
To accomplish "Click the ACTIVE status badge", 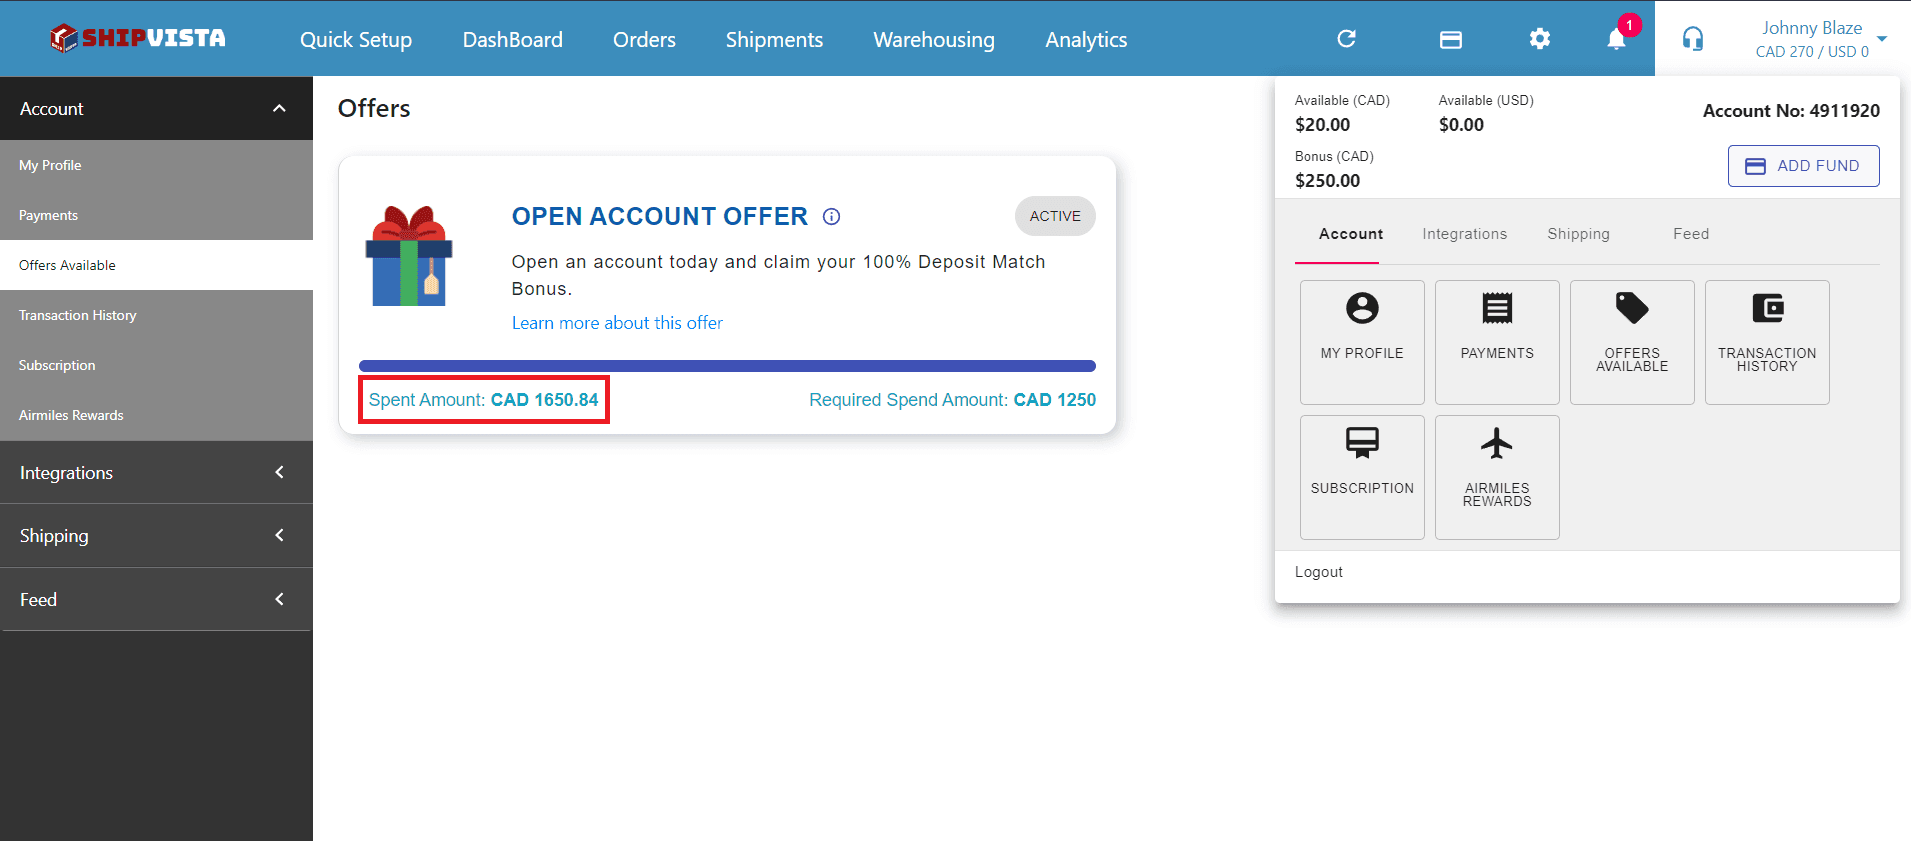I will [x=1055, y=216].
